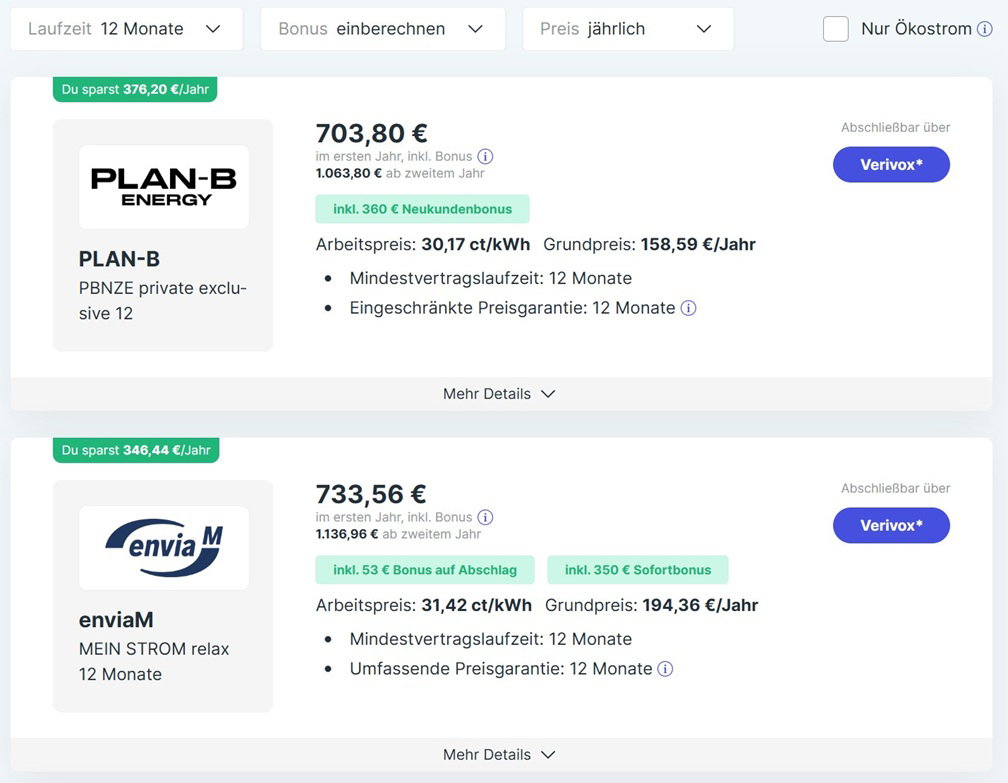Click the enviaM logo
This screenshot has width=1008, height=783.
[164, 548]
